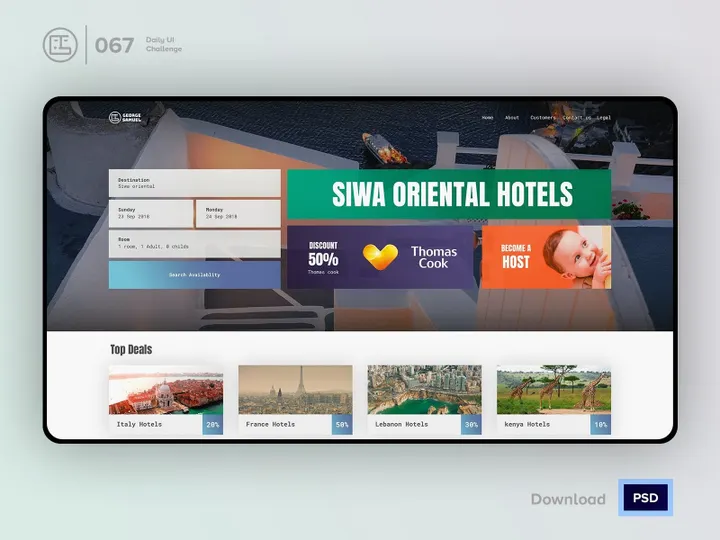Open the France Hotels deal photo
The height and width of the screenshot is (540, 720).
295,390
